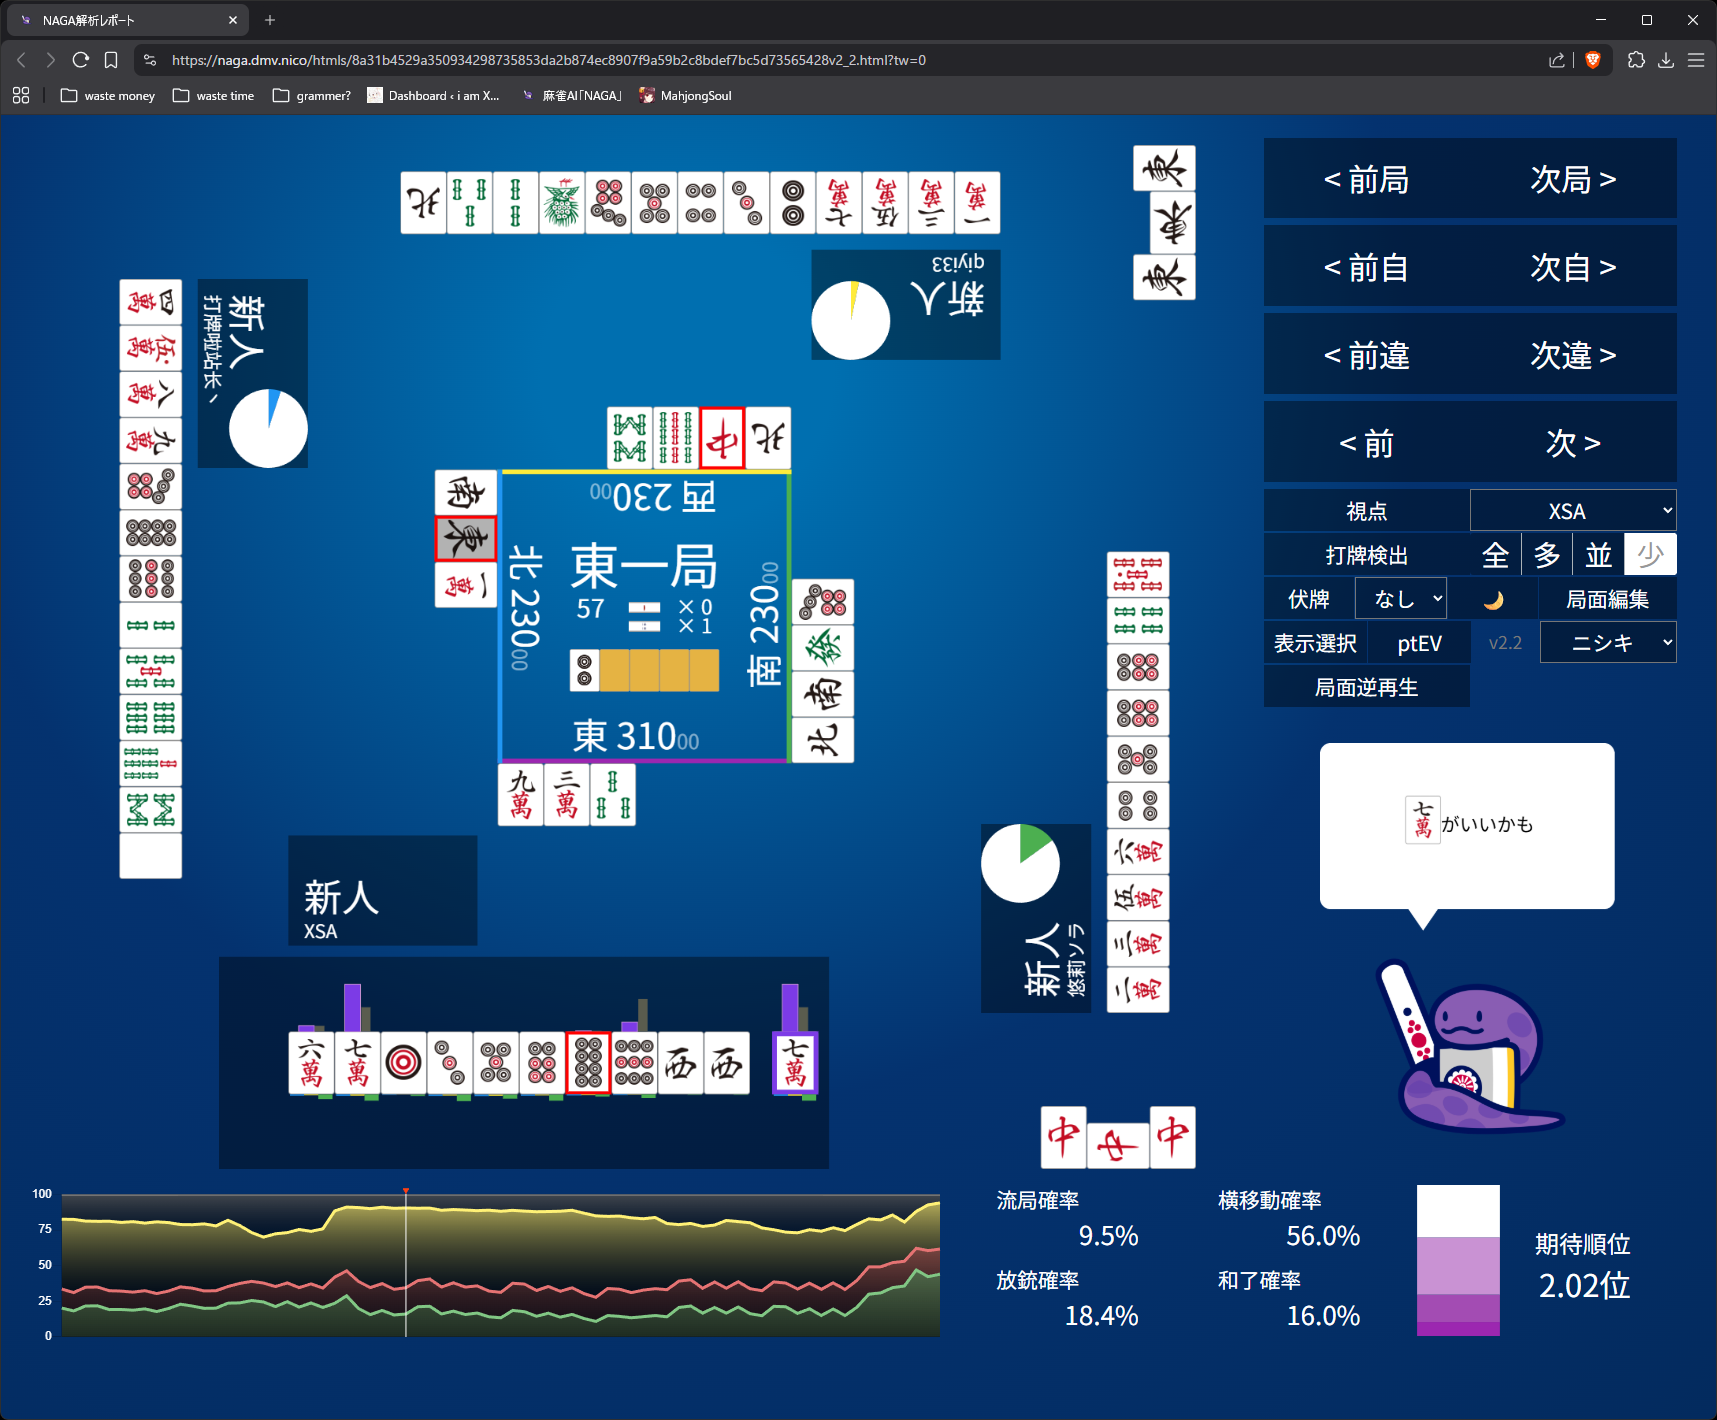Select the 少 discard detection option
This screenshot has height=1420, width=1717.
[x=1650, y=555]
